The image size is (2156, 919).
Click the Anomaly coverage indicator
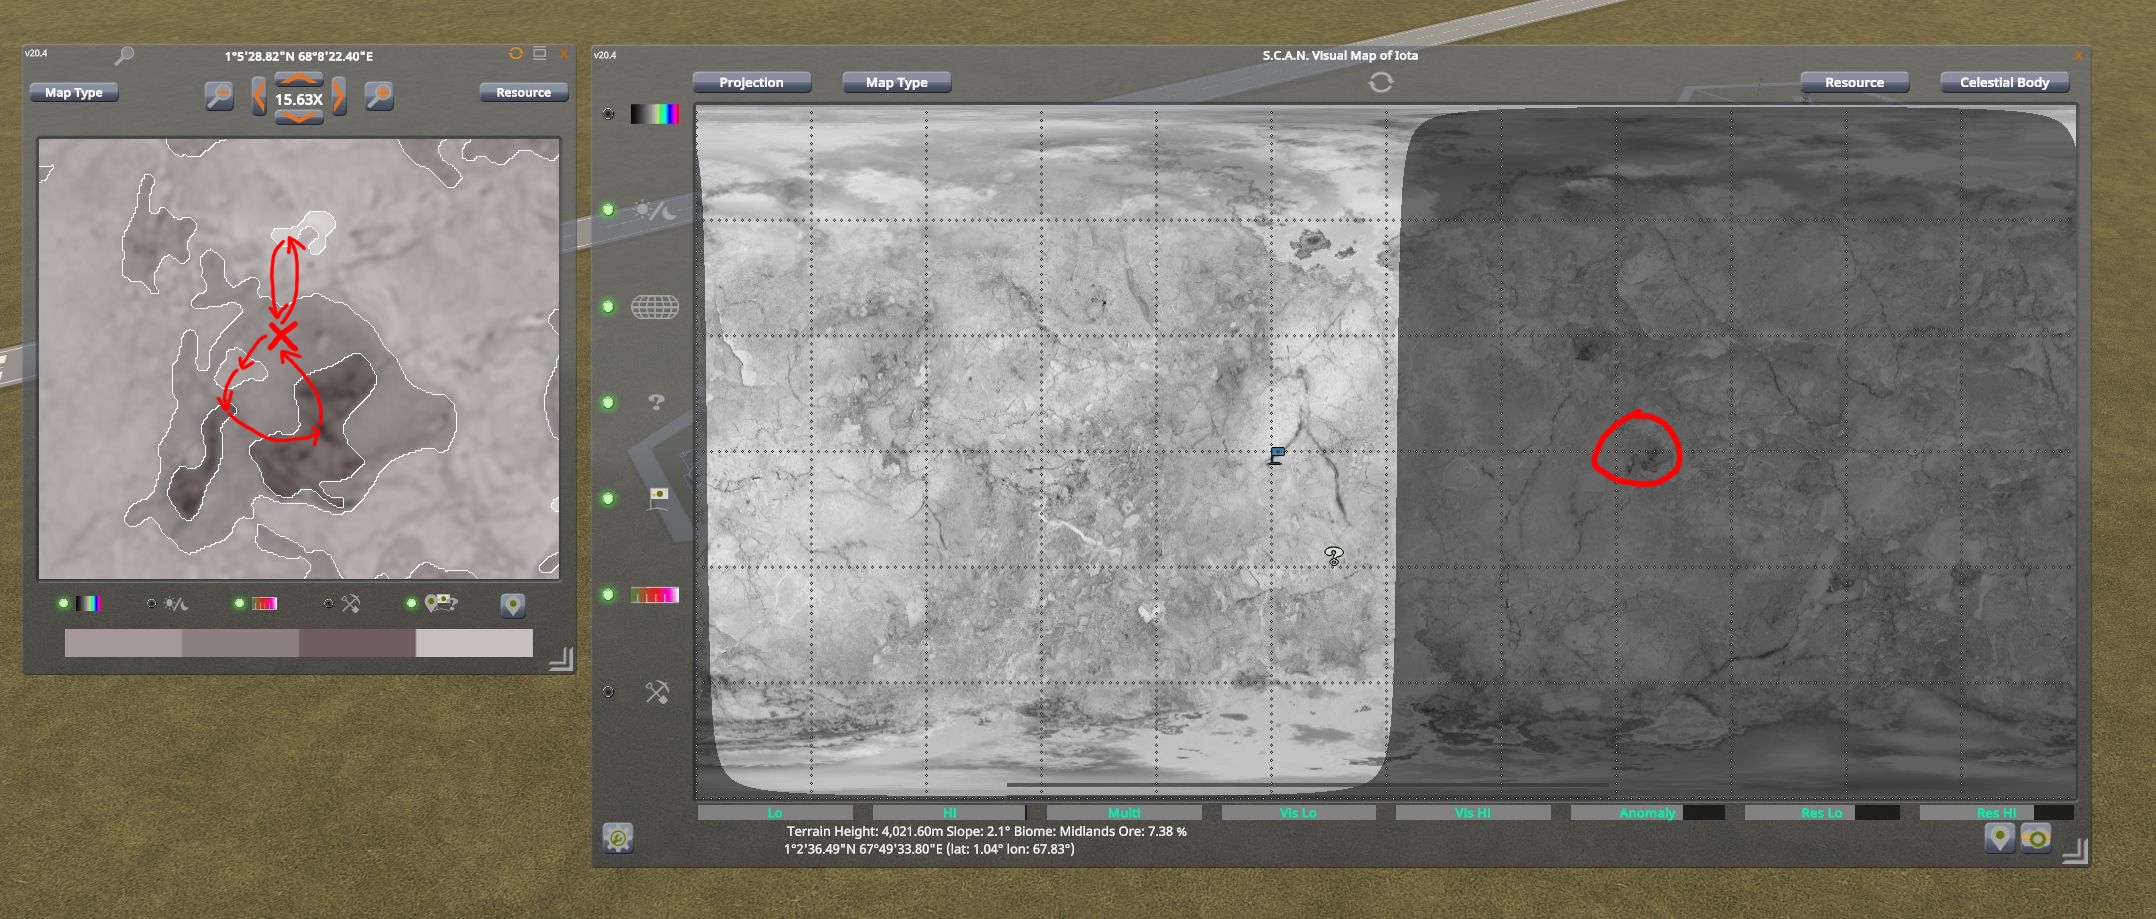point(1648,813)
